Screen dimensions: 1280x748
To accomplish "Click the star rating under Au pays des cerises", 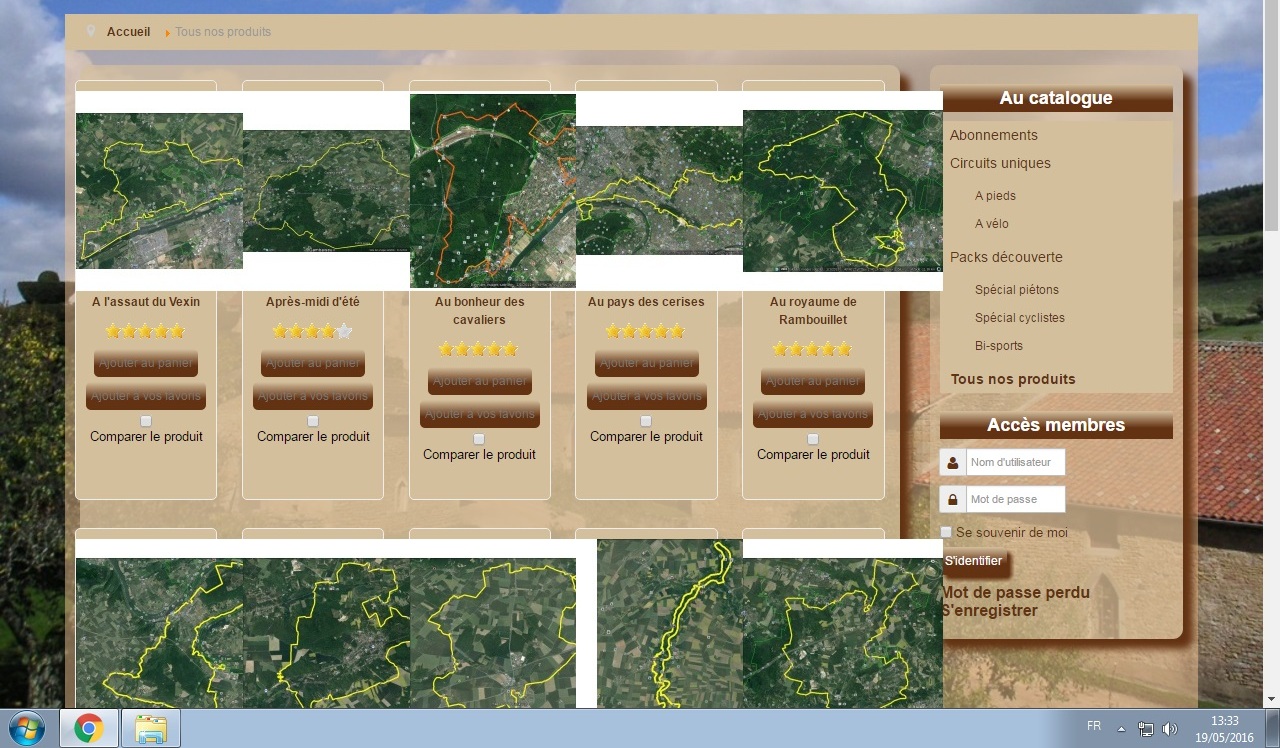I will (646, 331).
